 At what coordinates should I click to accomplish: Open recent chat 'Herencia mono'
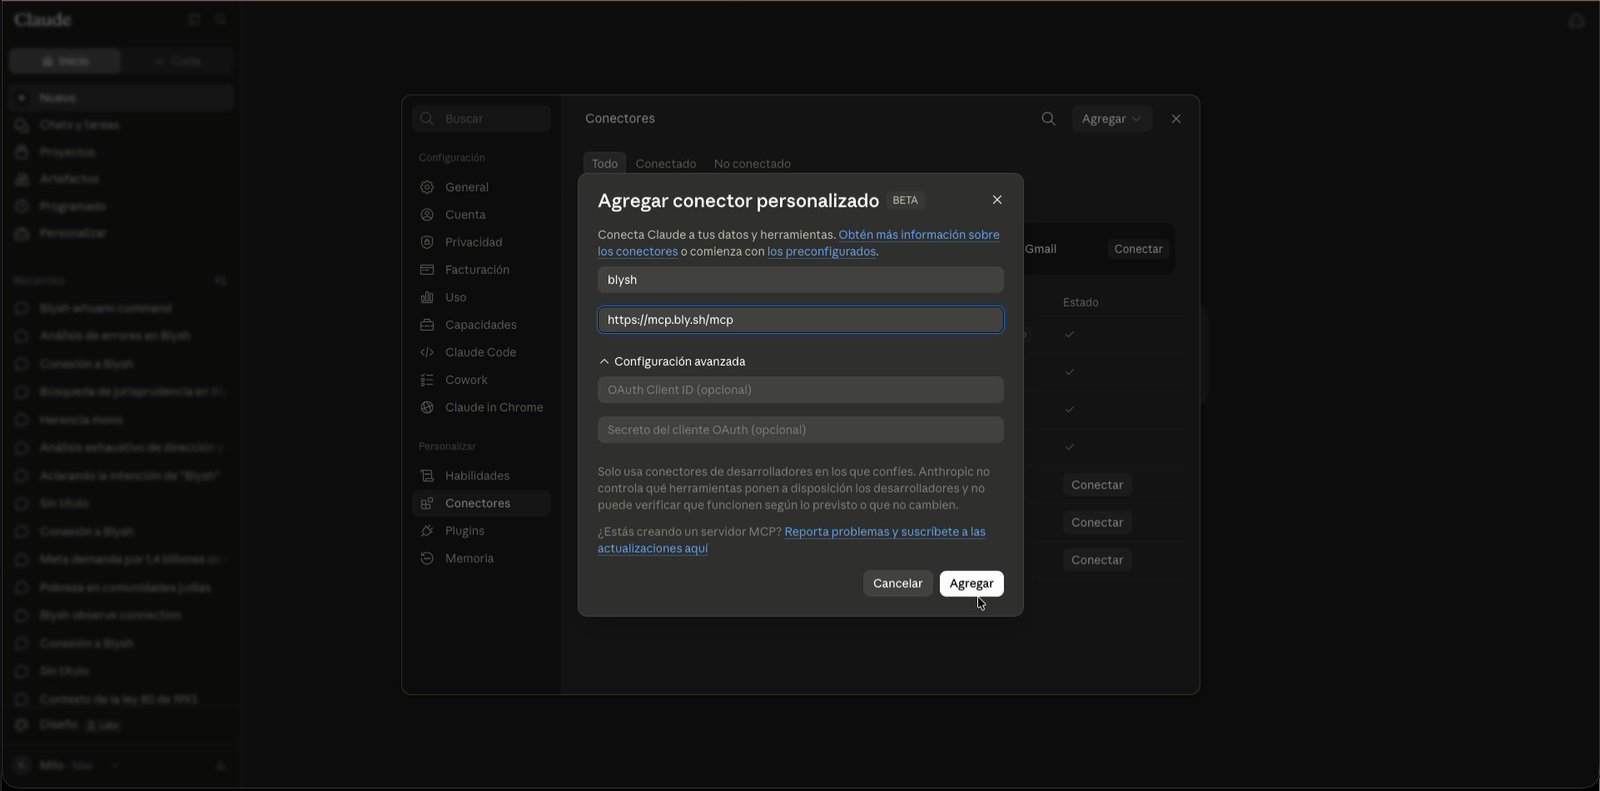pyautogui.click(x=122, y=420)
